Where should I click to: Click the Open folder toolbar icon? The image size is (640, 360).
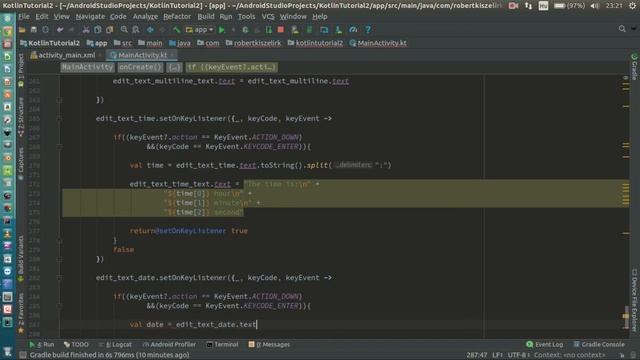pos(22,30)
